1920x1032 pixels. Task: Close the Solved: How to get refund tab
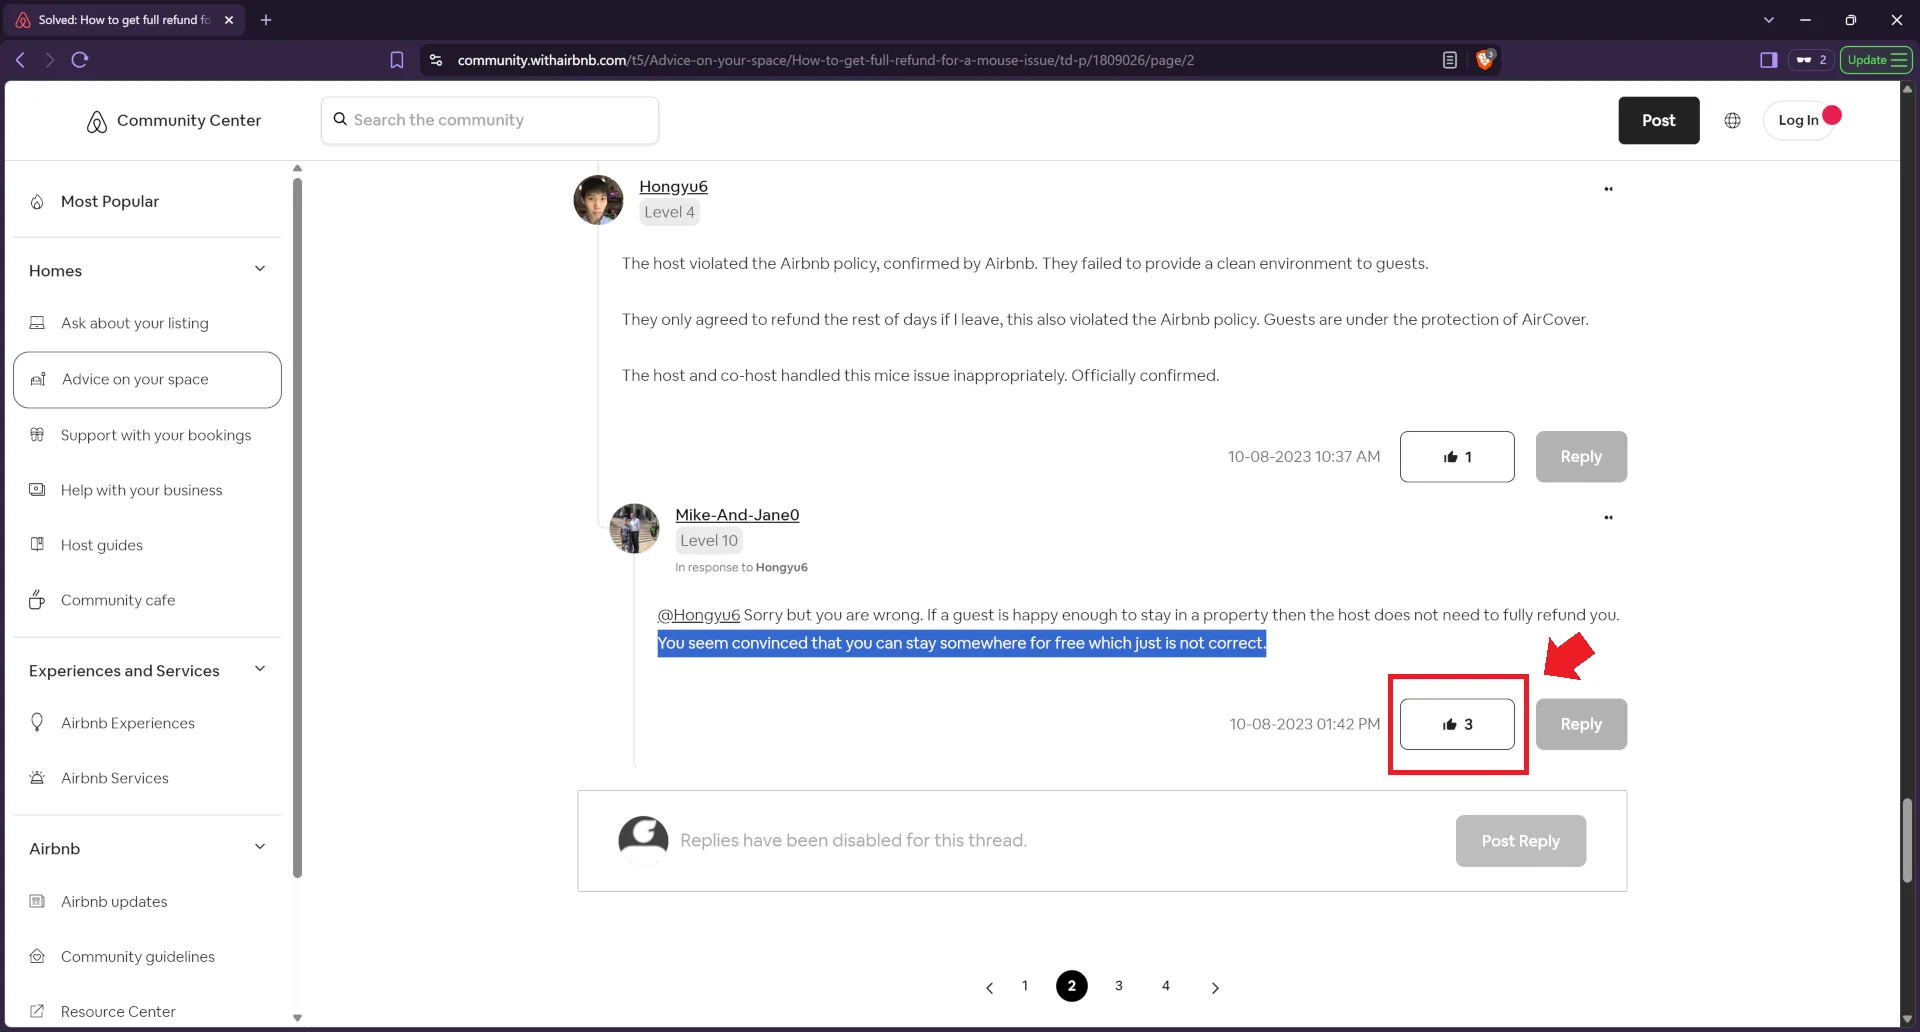point(229,20)
